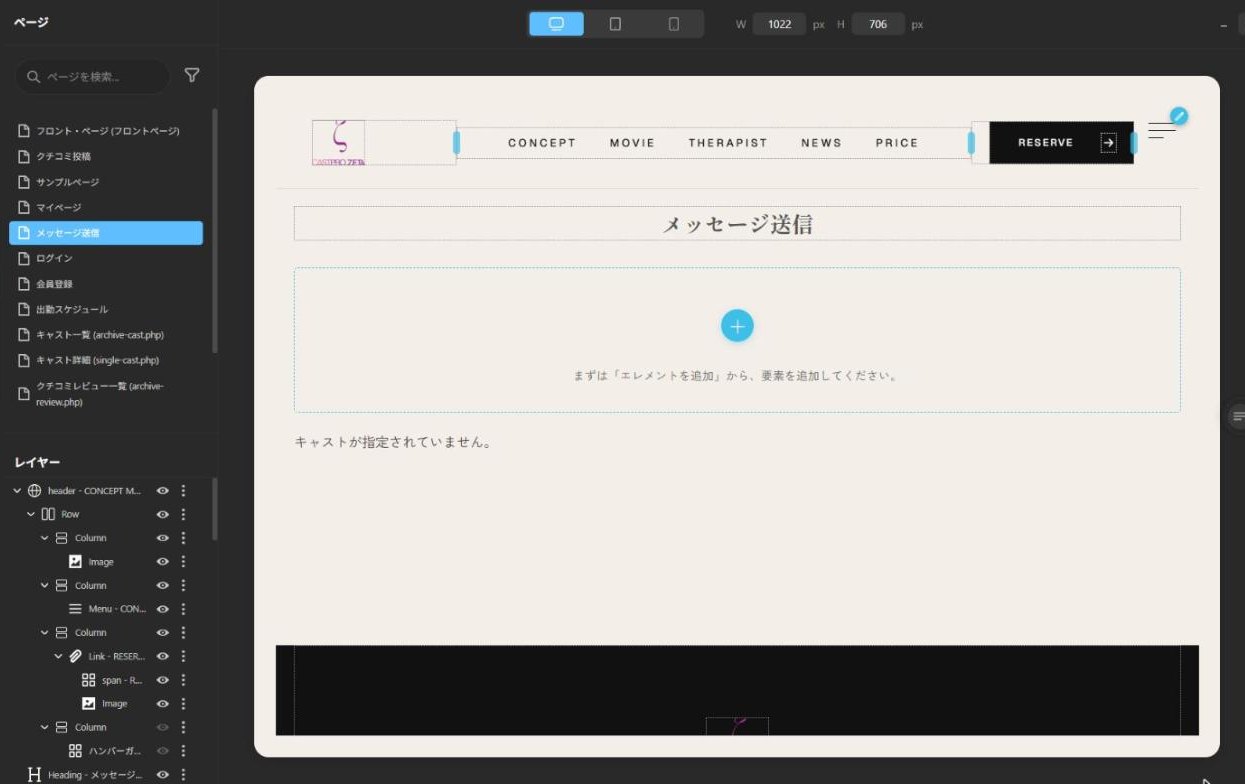Collapse the Column holding the Link layer

click(x=44, y=633)
